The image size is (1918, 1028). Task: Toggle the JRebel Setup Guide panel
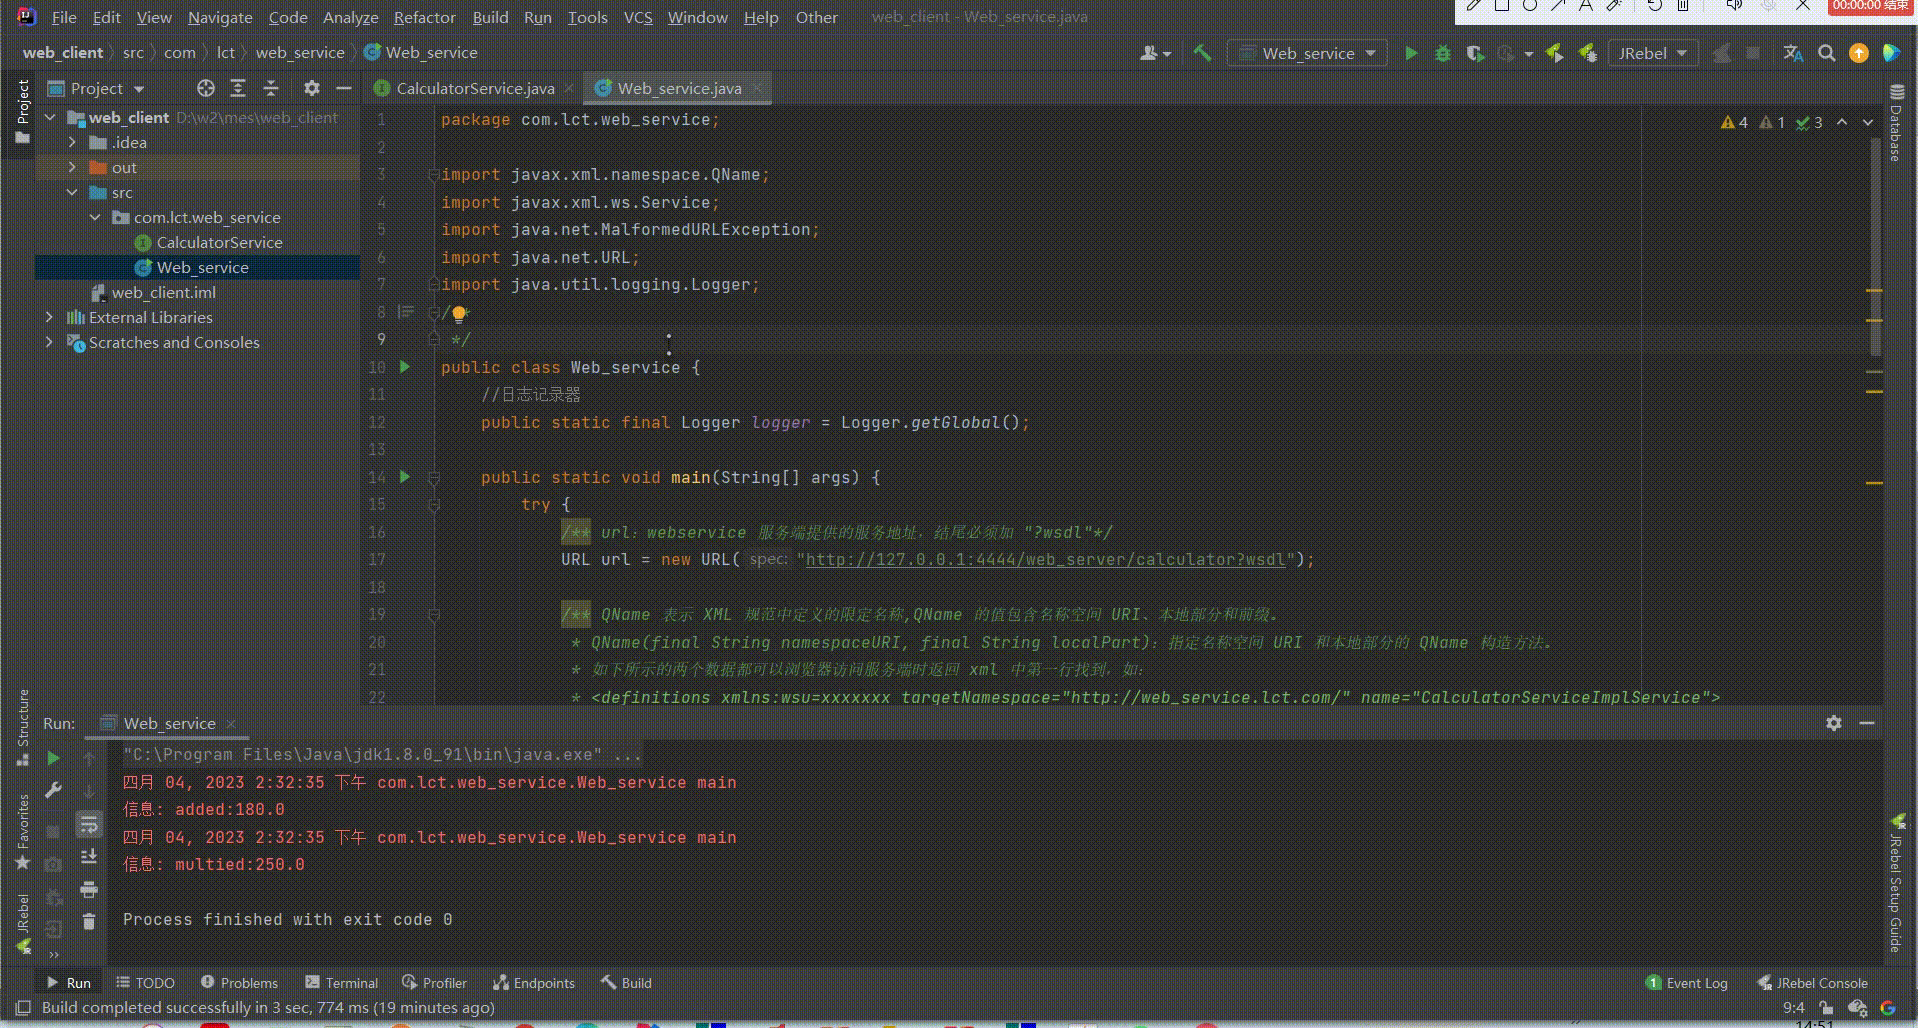coord(1895,882)
